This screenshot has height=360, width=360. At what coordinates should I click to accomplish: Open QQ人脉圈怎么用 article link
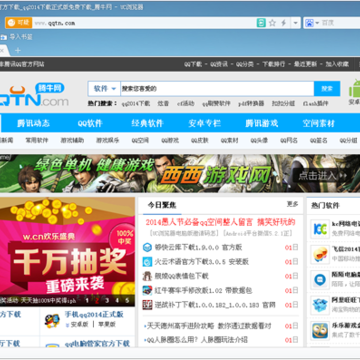[x=197, y=340]
